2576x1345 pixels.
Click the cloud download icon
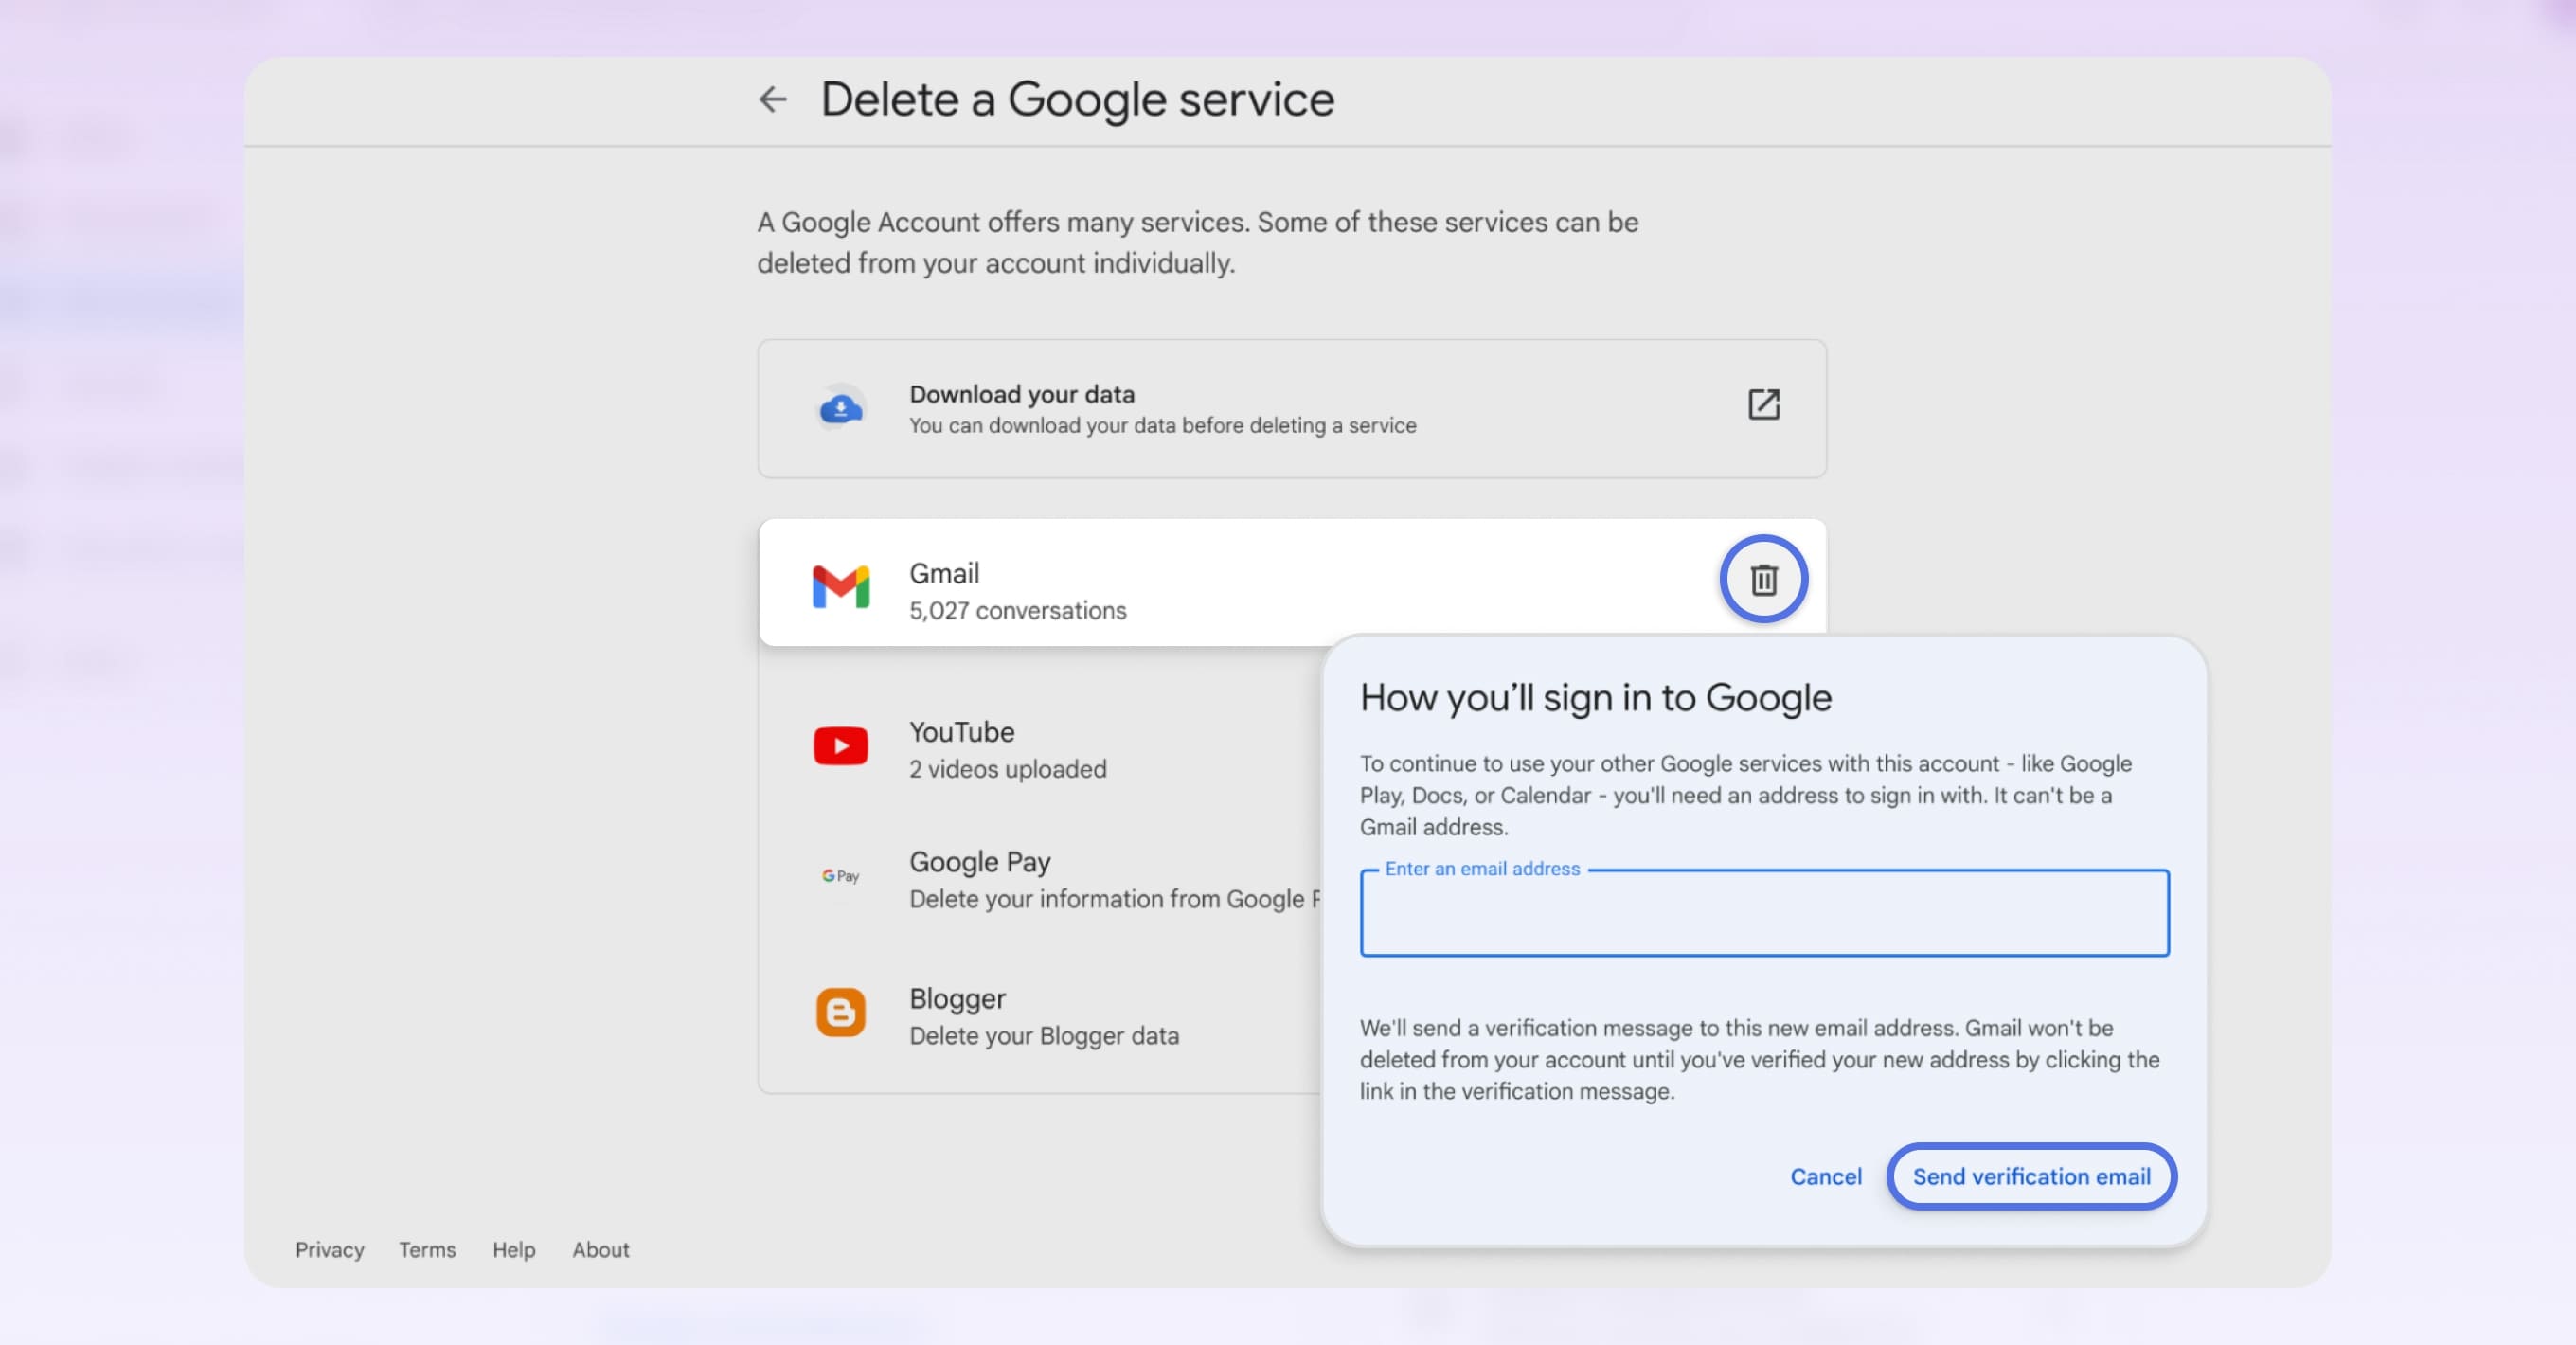pos(841,407)
